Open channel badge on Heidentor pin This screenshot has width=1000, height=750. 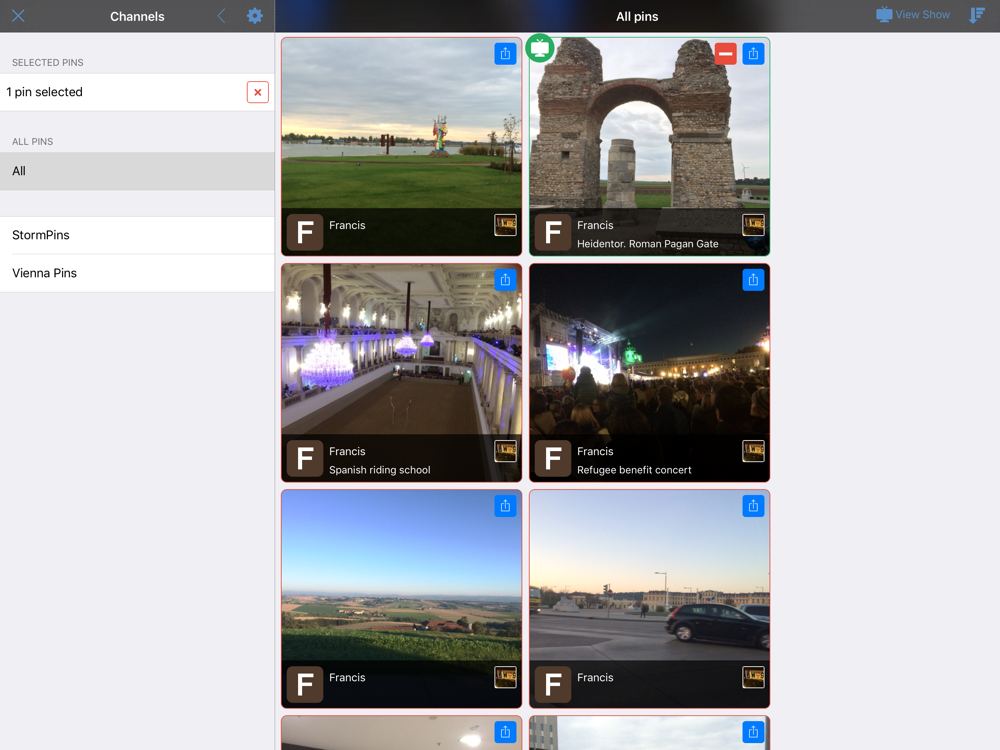[x=753, y=225]
